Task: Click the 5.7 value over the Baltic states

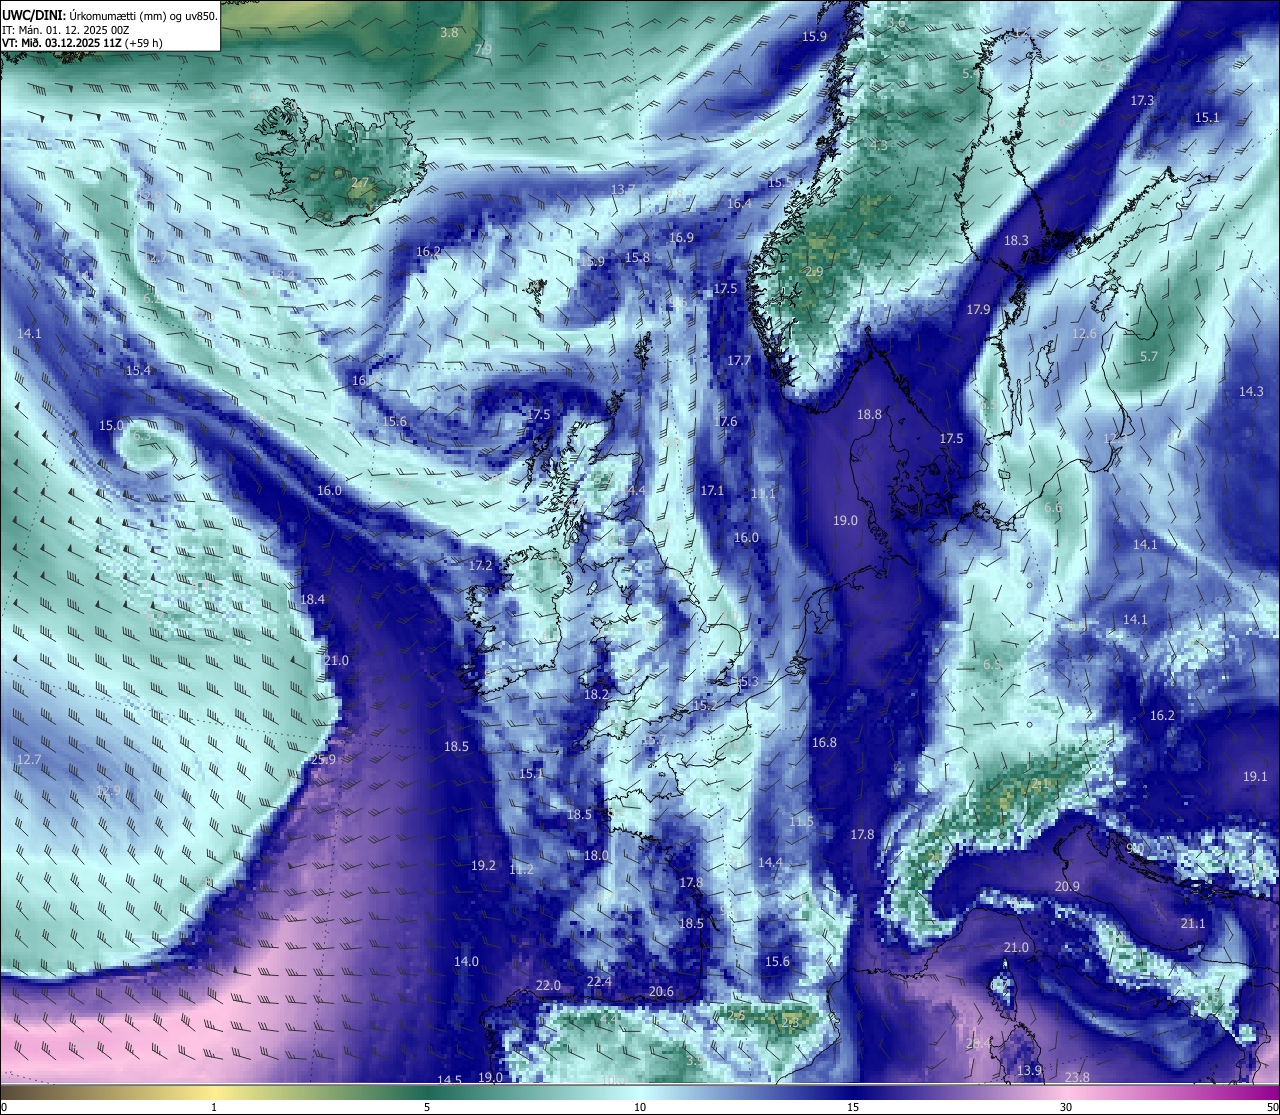Action: coord(1149,357)
